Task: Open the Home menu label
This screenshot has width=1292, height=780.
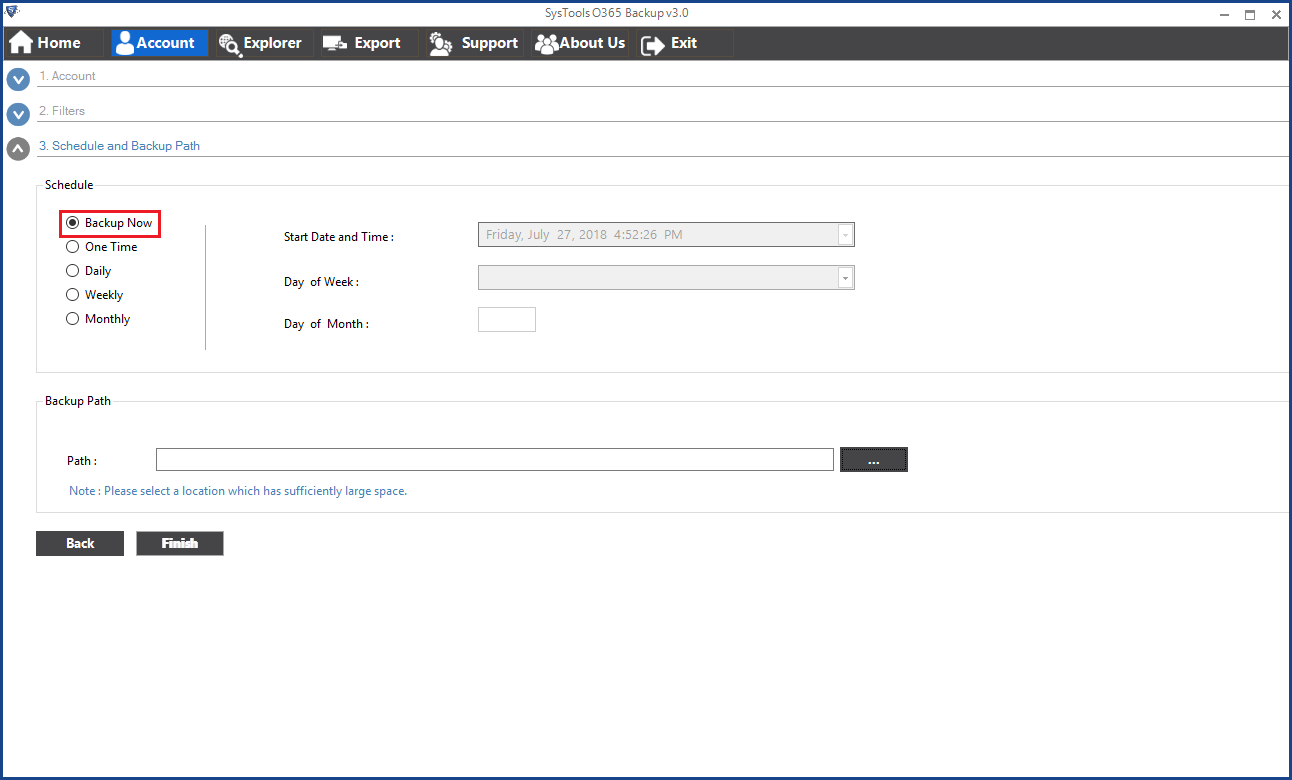Action: 59,43
